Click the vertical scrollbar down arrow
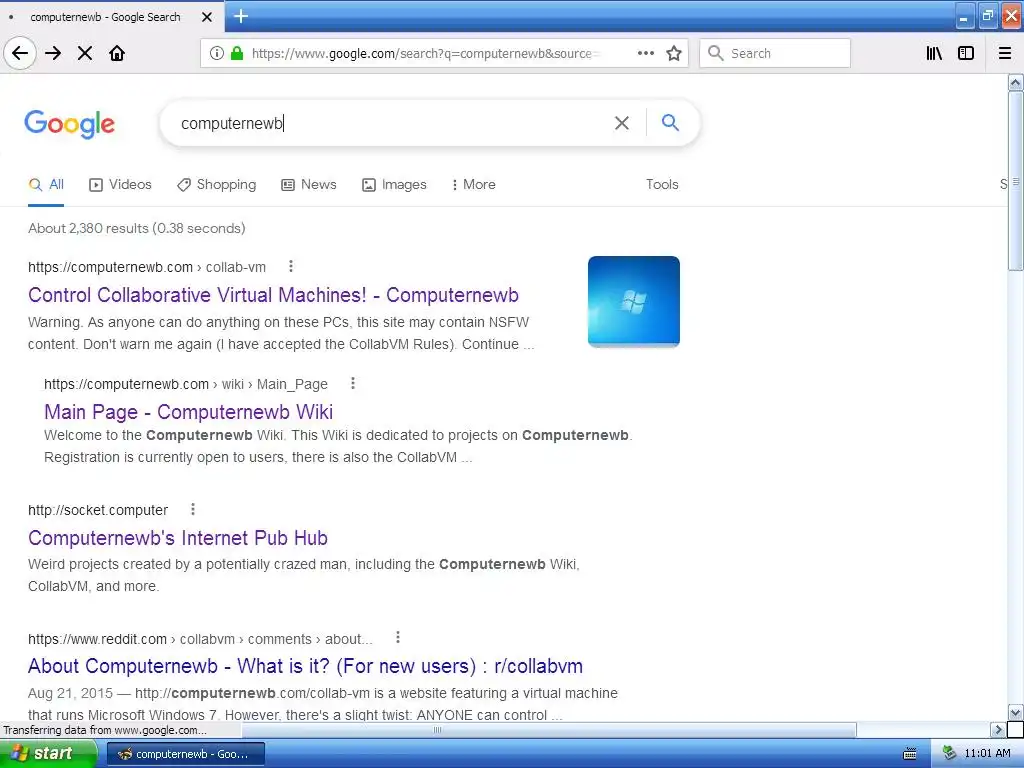Image resolution: width=1024 pixels, height=768 pixels. (1016, 713)
